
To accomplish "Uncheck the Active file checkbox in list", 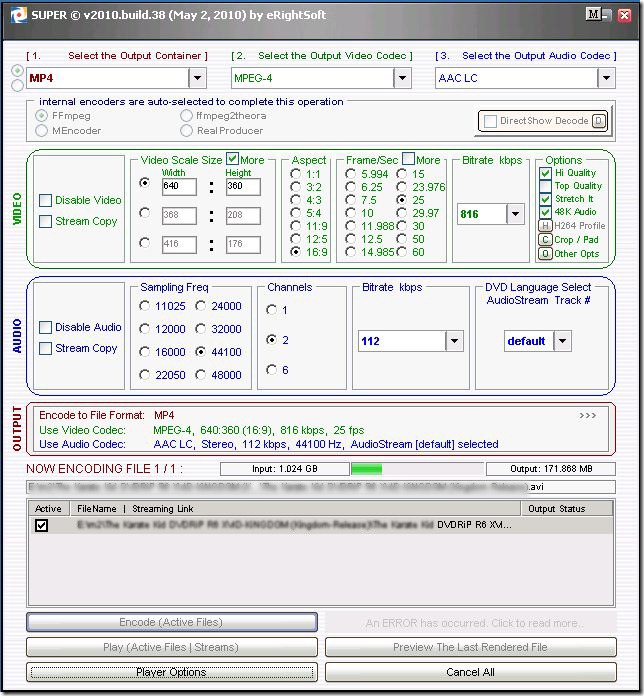I will click(x=42, y=526).
